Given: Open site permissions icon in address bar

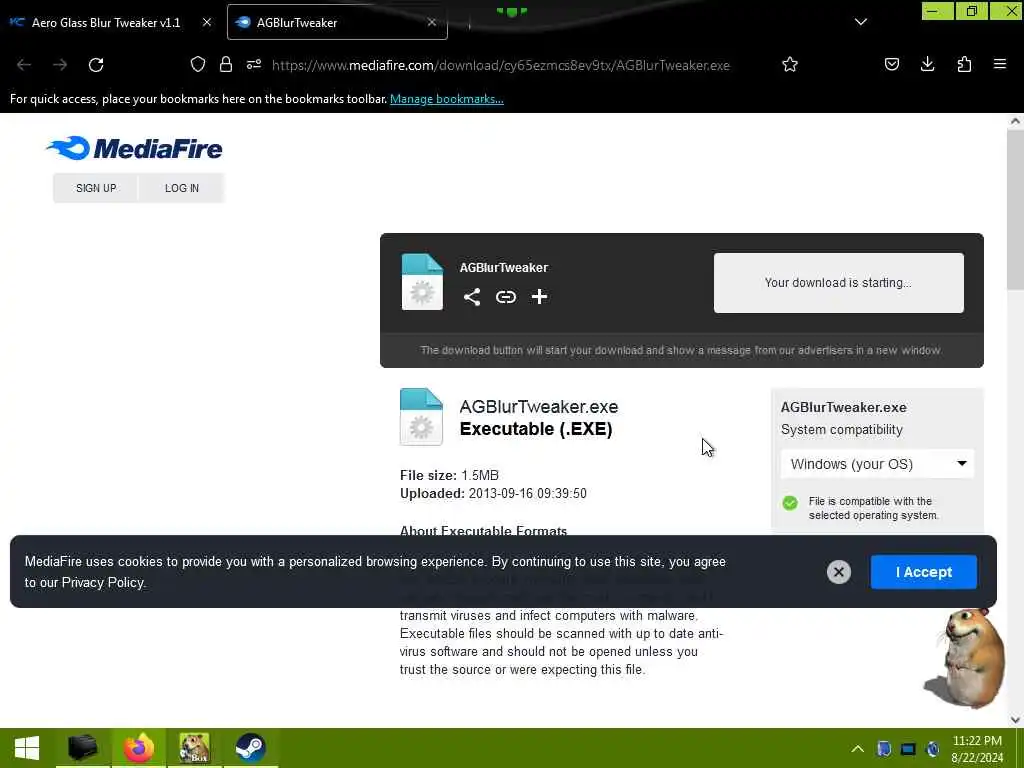Looking at the screenshot, I should click(x=254, y=64).
